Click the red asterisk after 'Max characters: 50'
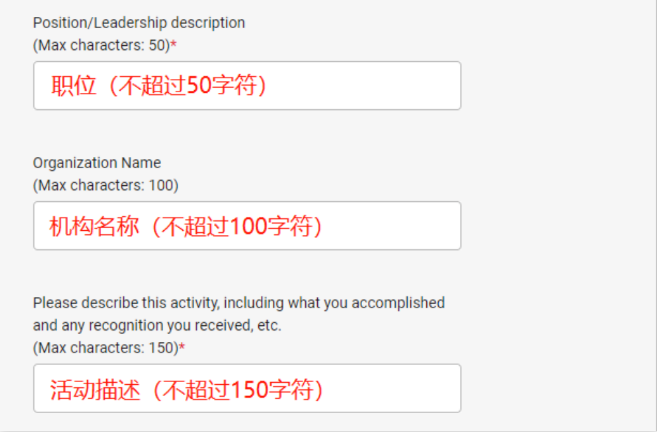Viewport: 657px width, 432px height. (173, 44)
